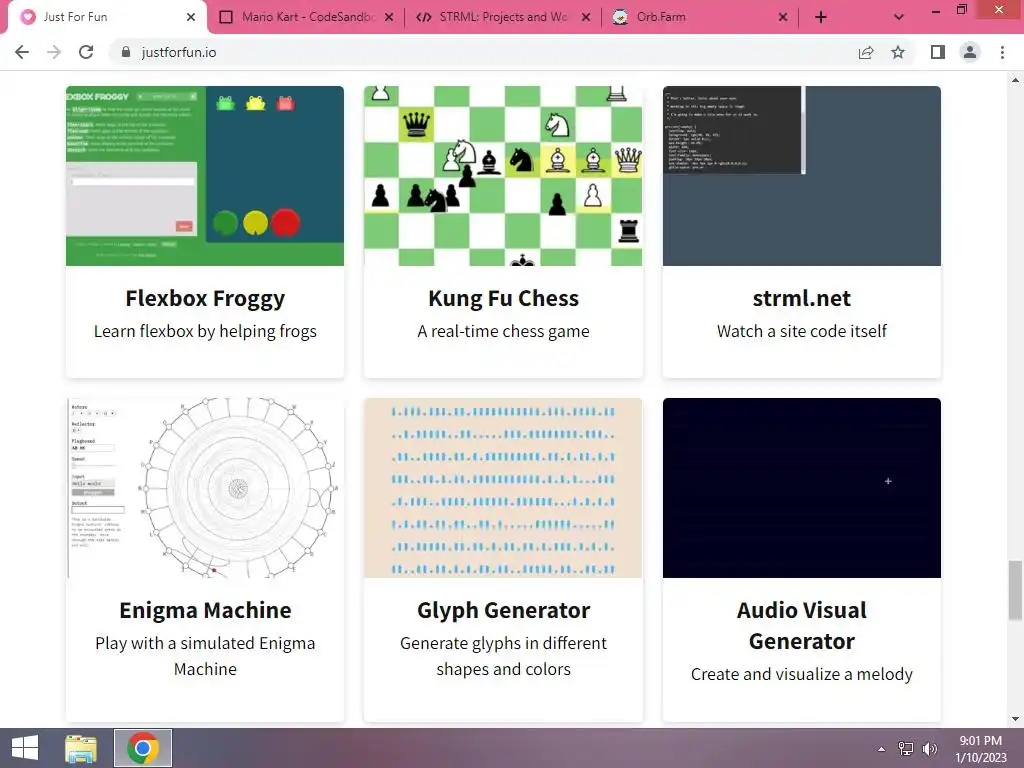This screenshot has width=1024, height=768.
Task: Click the justforfun.io address bar
Action: [483, 52]
